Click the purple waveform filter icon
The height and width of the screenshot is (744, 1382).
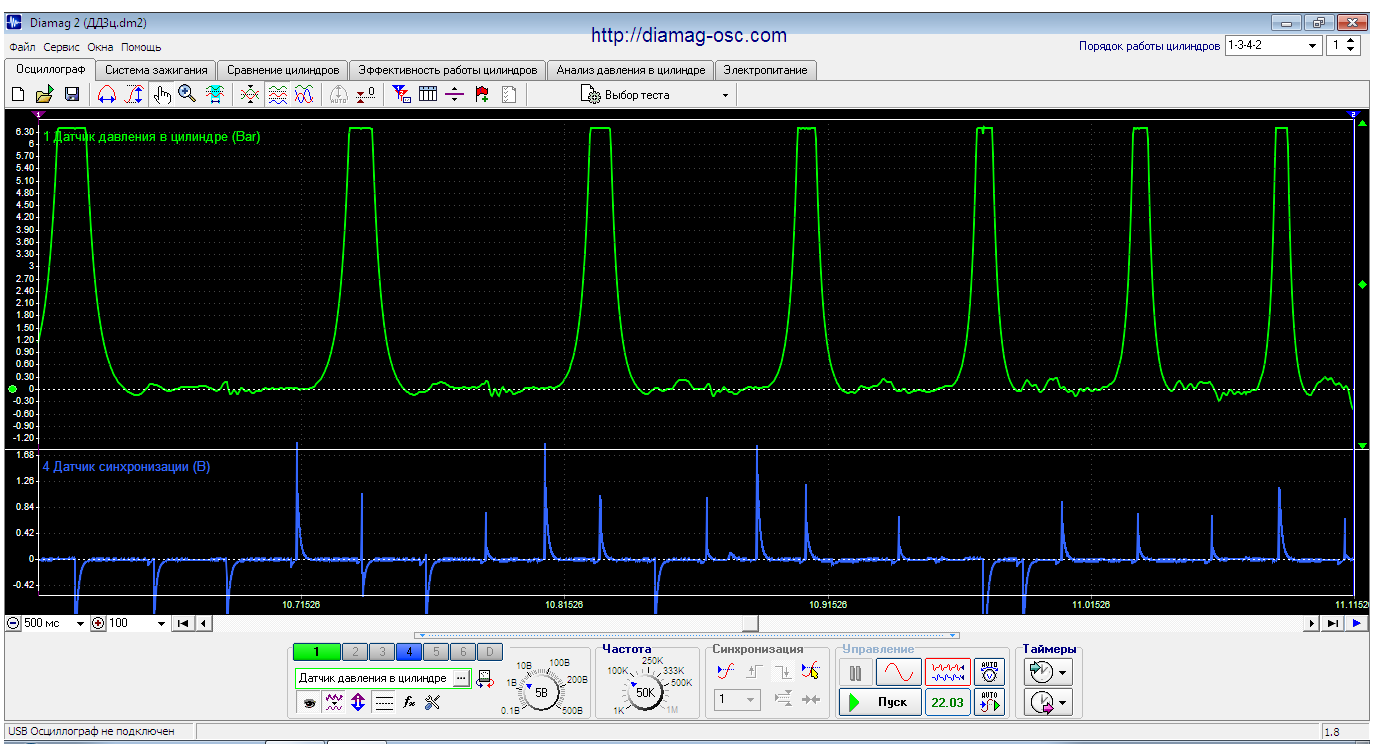click(334, 703)
